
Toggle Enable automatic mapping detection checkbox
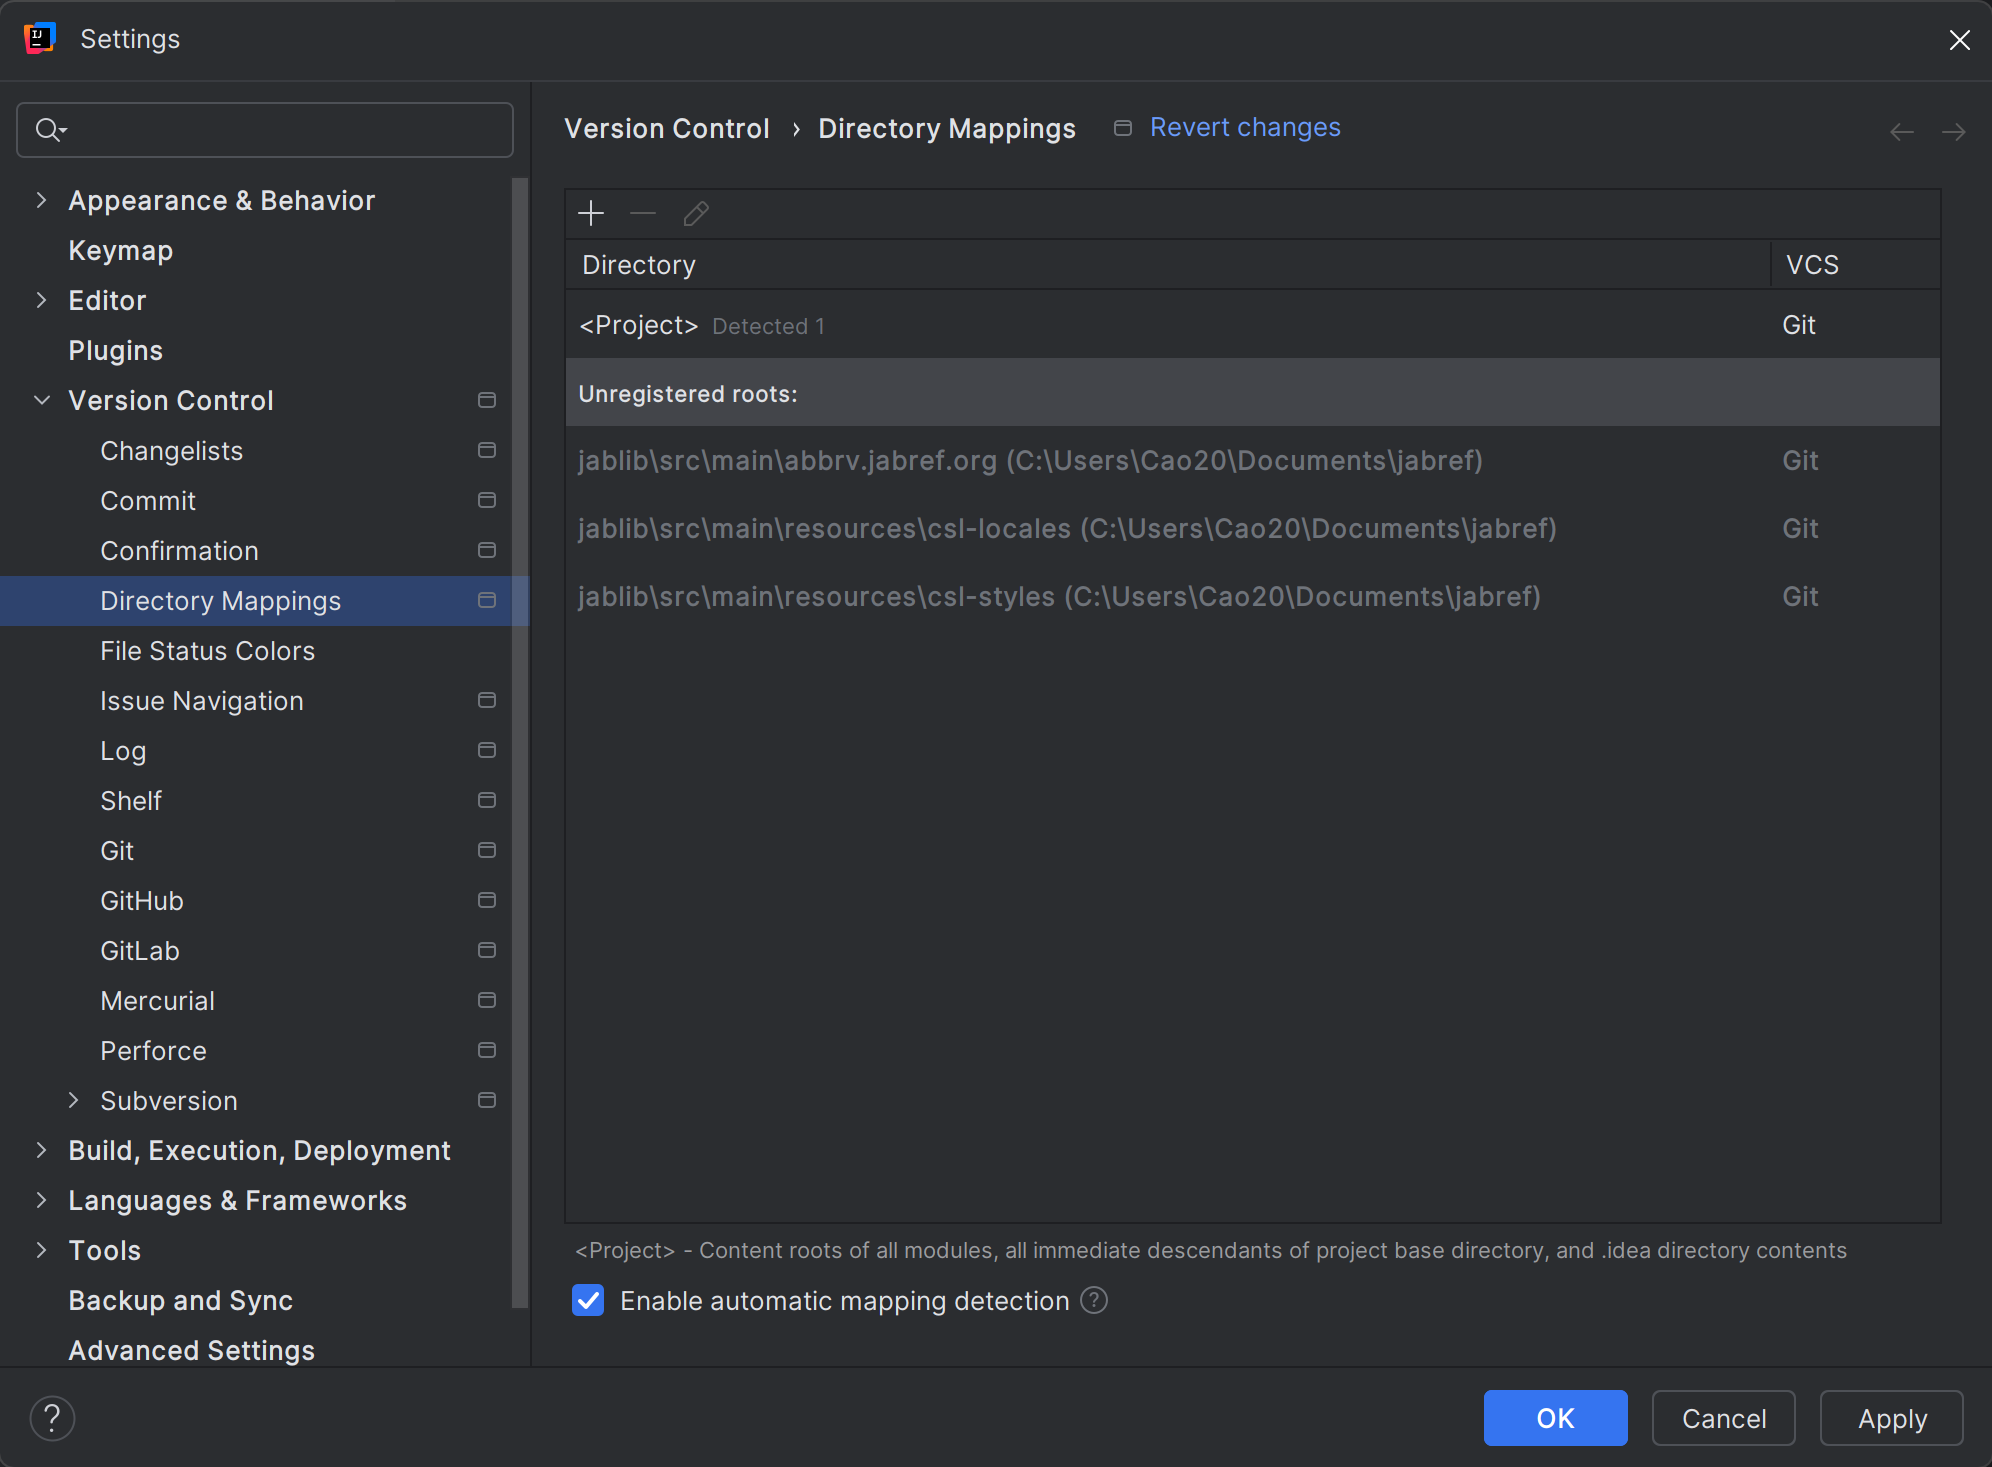tap(588, 1300)
